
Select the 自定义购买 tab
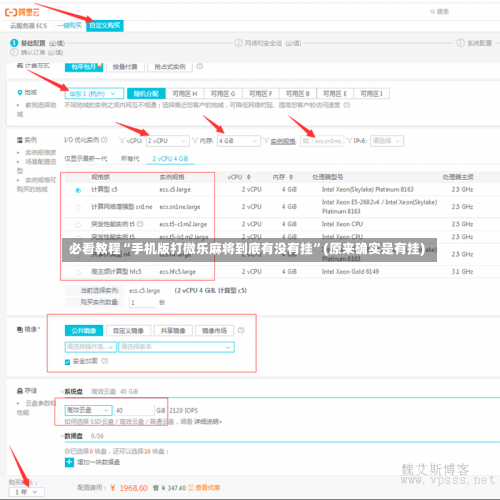pyautogui.click(x=105, y=25)
